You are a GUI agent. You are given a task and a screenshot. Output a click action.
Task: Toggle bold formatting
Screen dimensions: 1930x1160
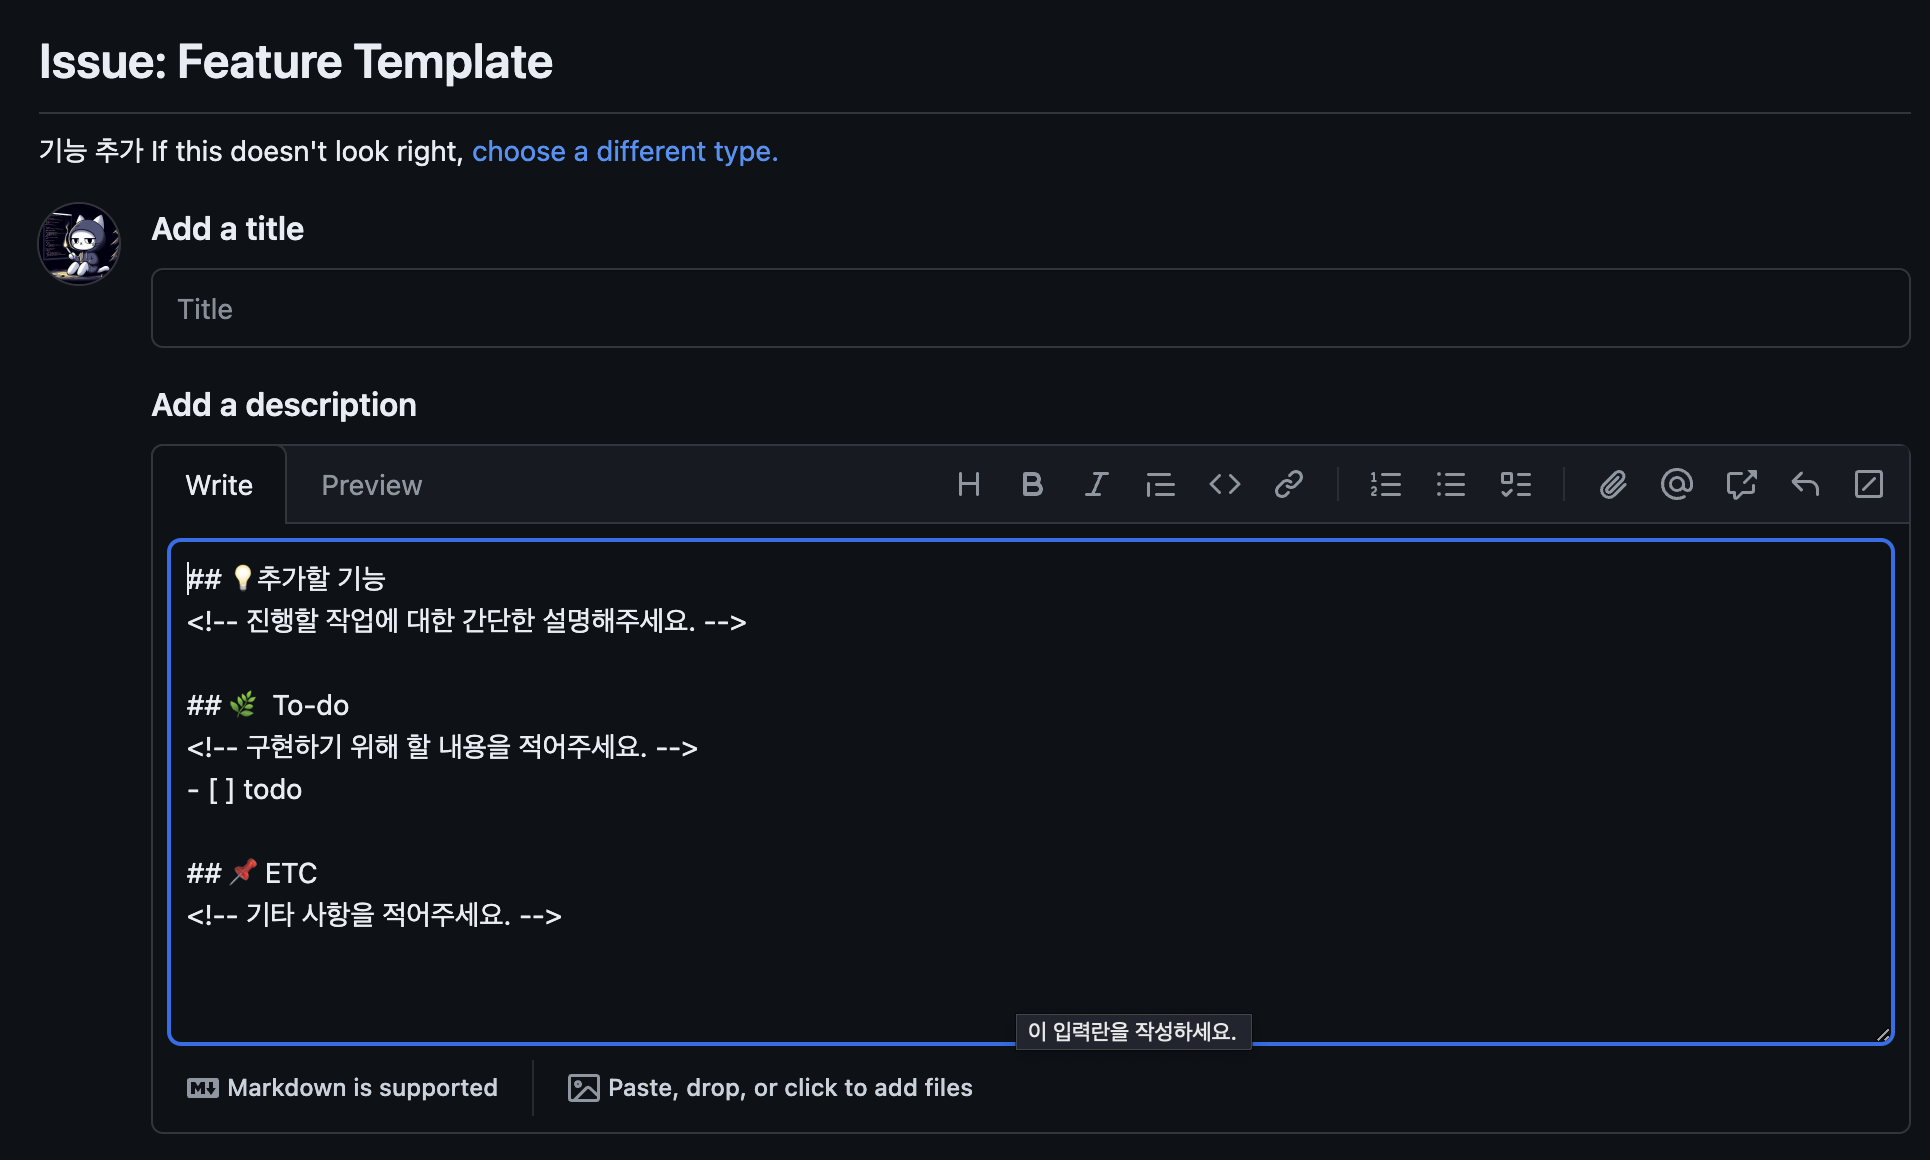pos(1032,484)
